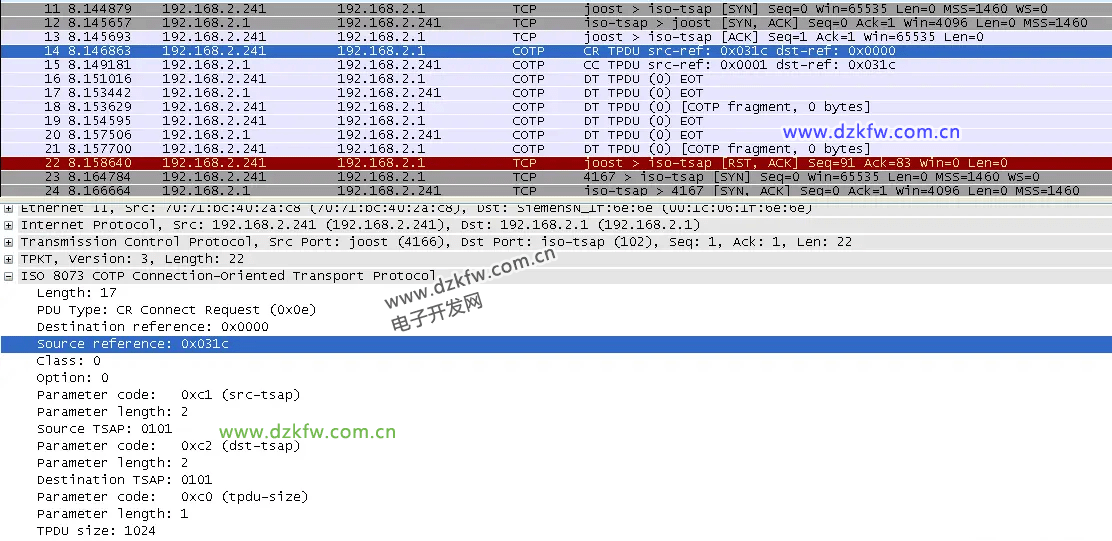This screenshot has height=541, width=1112.
Task: Select the Parameter code 0xc0 tpdu-size line
Action: (172, 497)
